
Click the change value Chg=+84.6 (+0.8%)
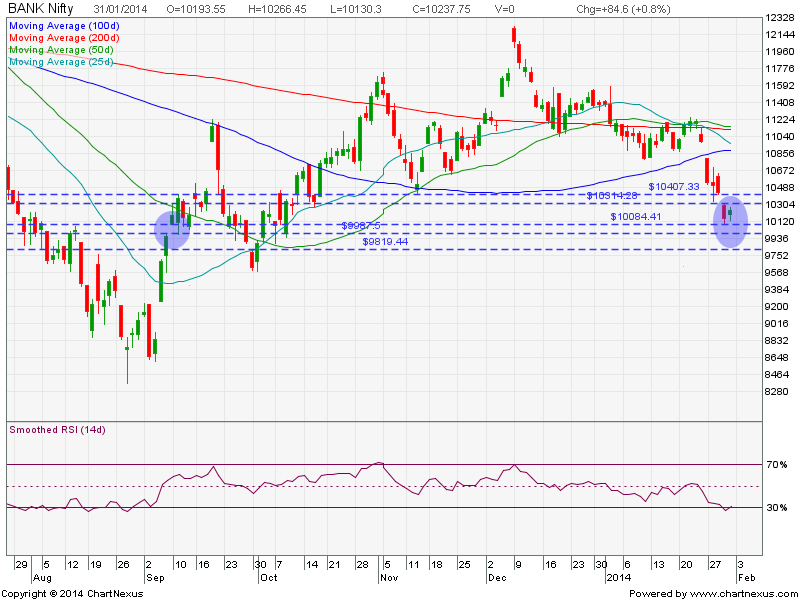coord(623,9)
